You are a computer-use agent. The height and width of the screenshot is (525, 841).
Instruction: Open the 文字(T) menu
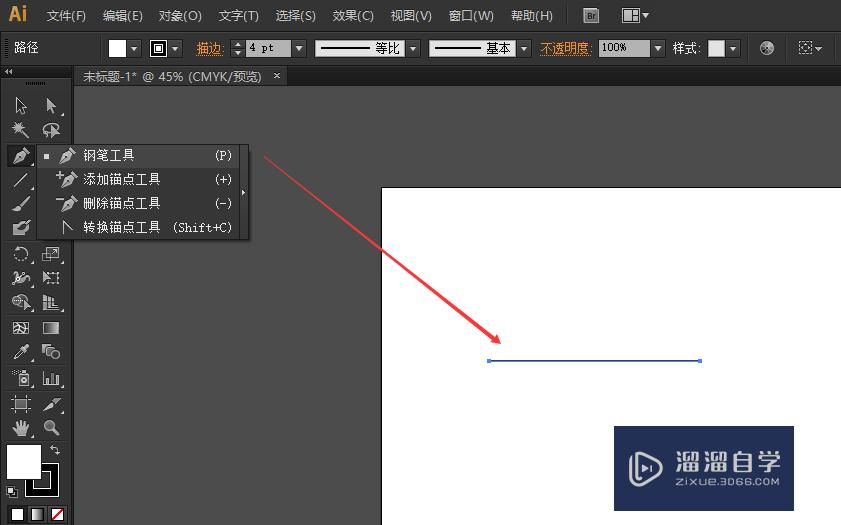pyautogui.click(x=239, y=16)
